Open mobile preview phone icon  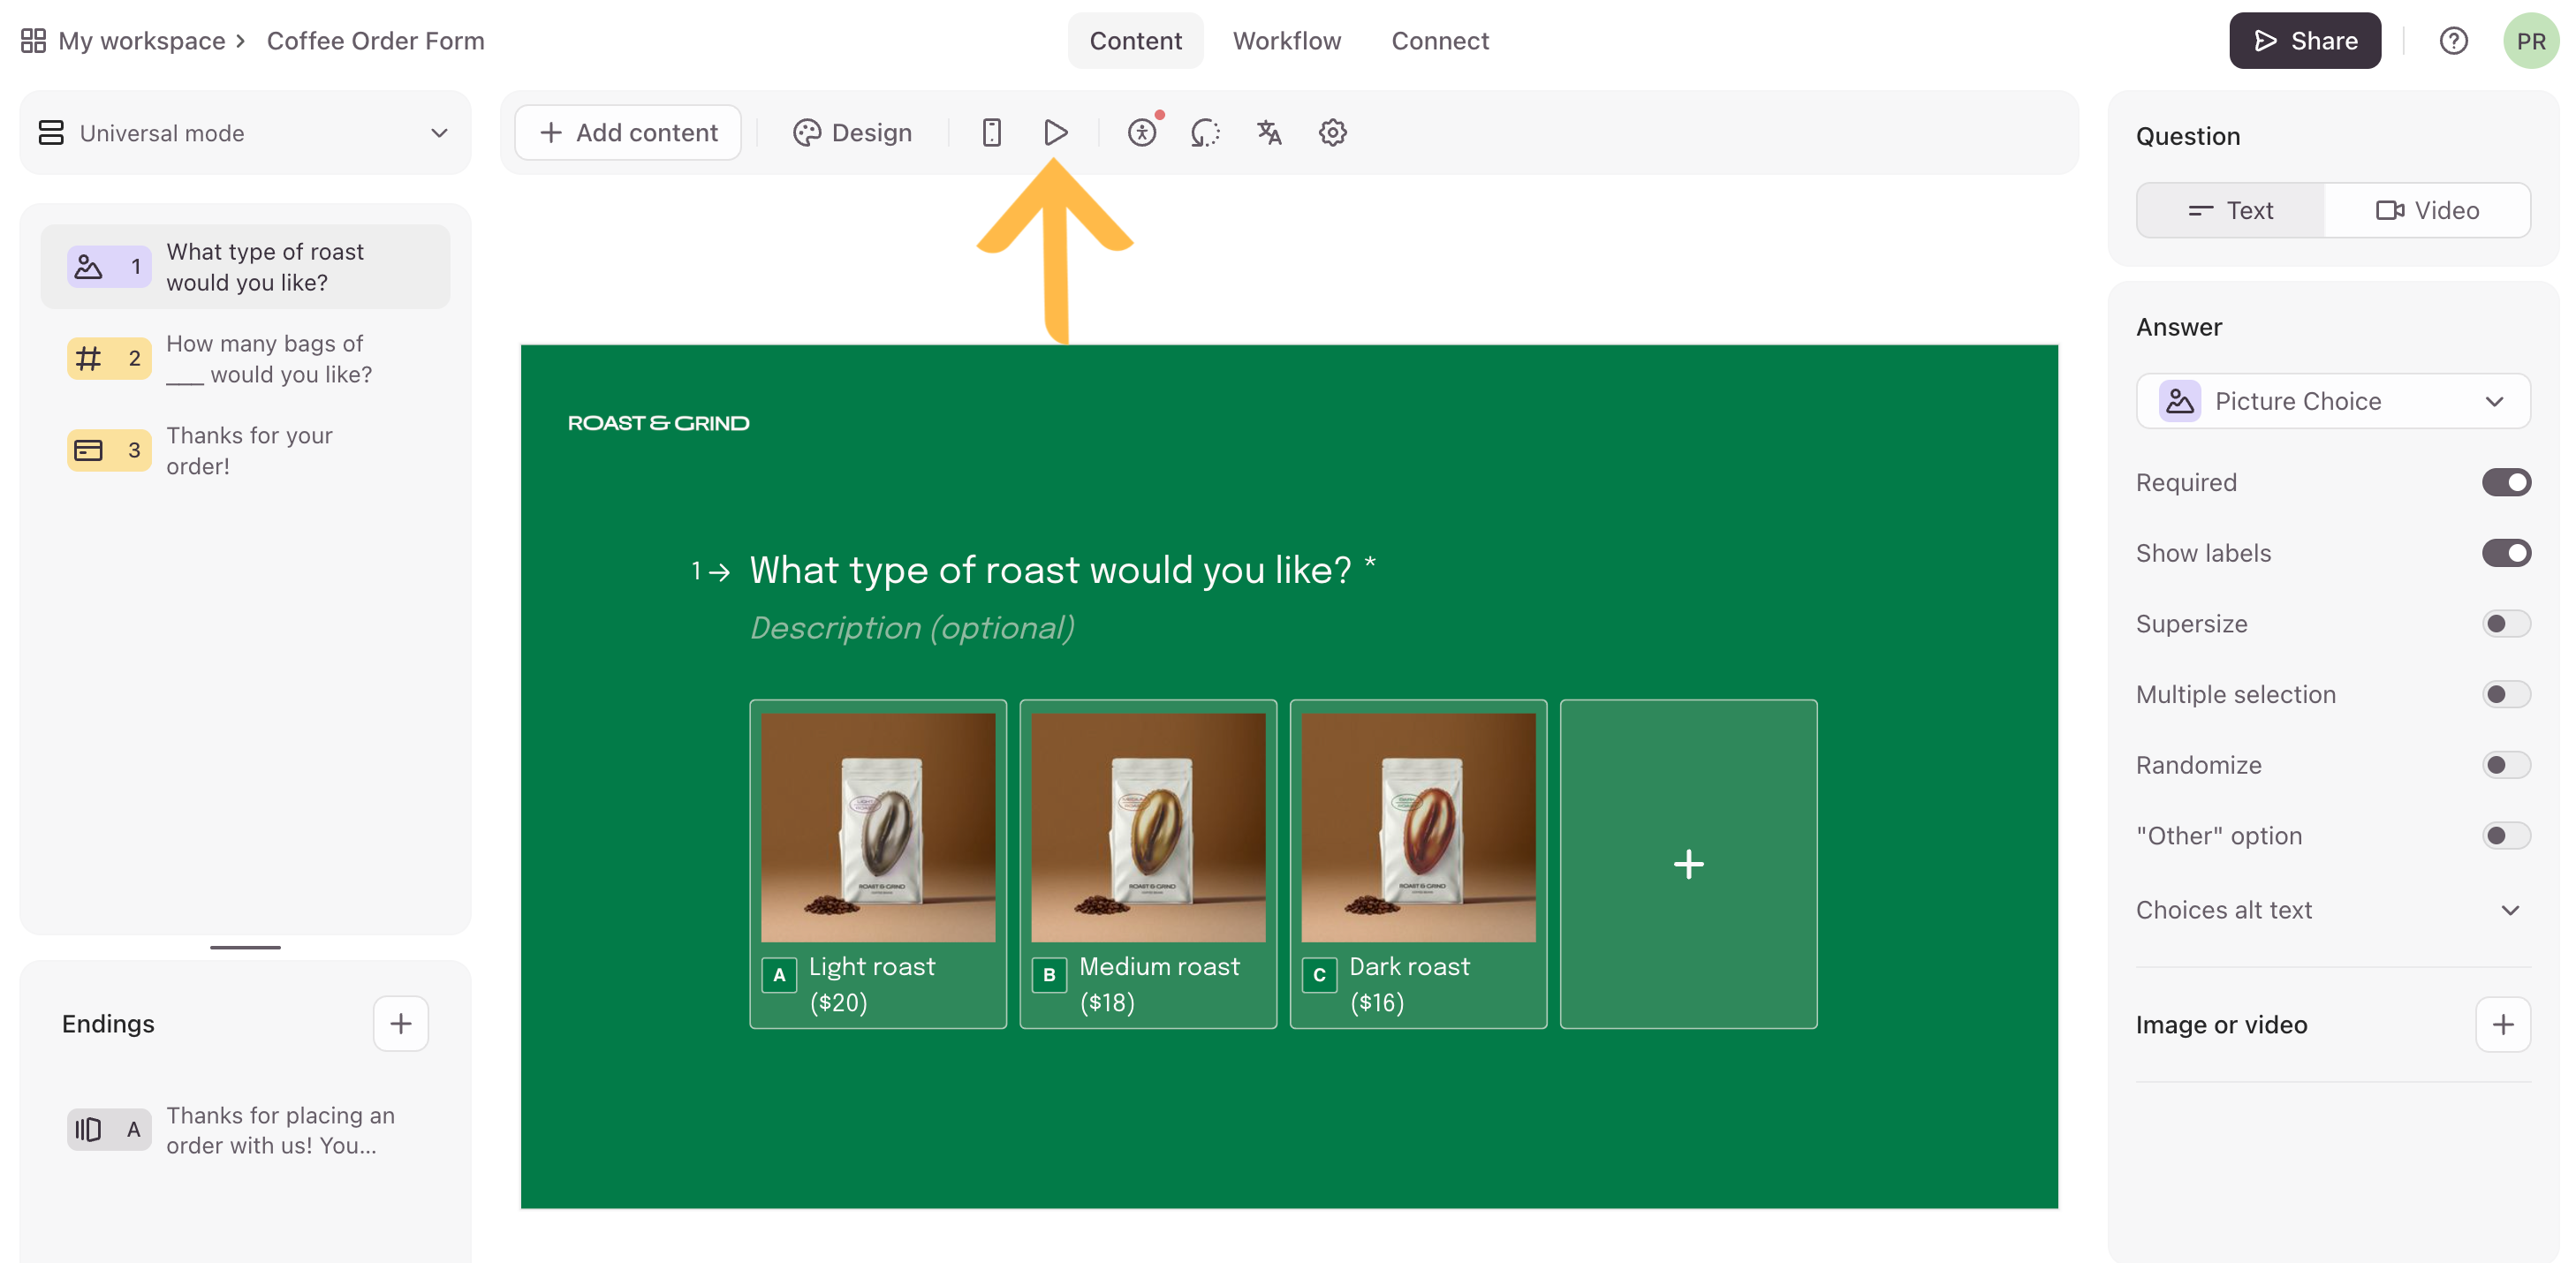pos(991,133)
